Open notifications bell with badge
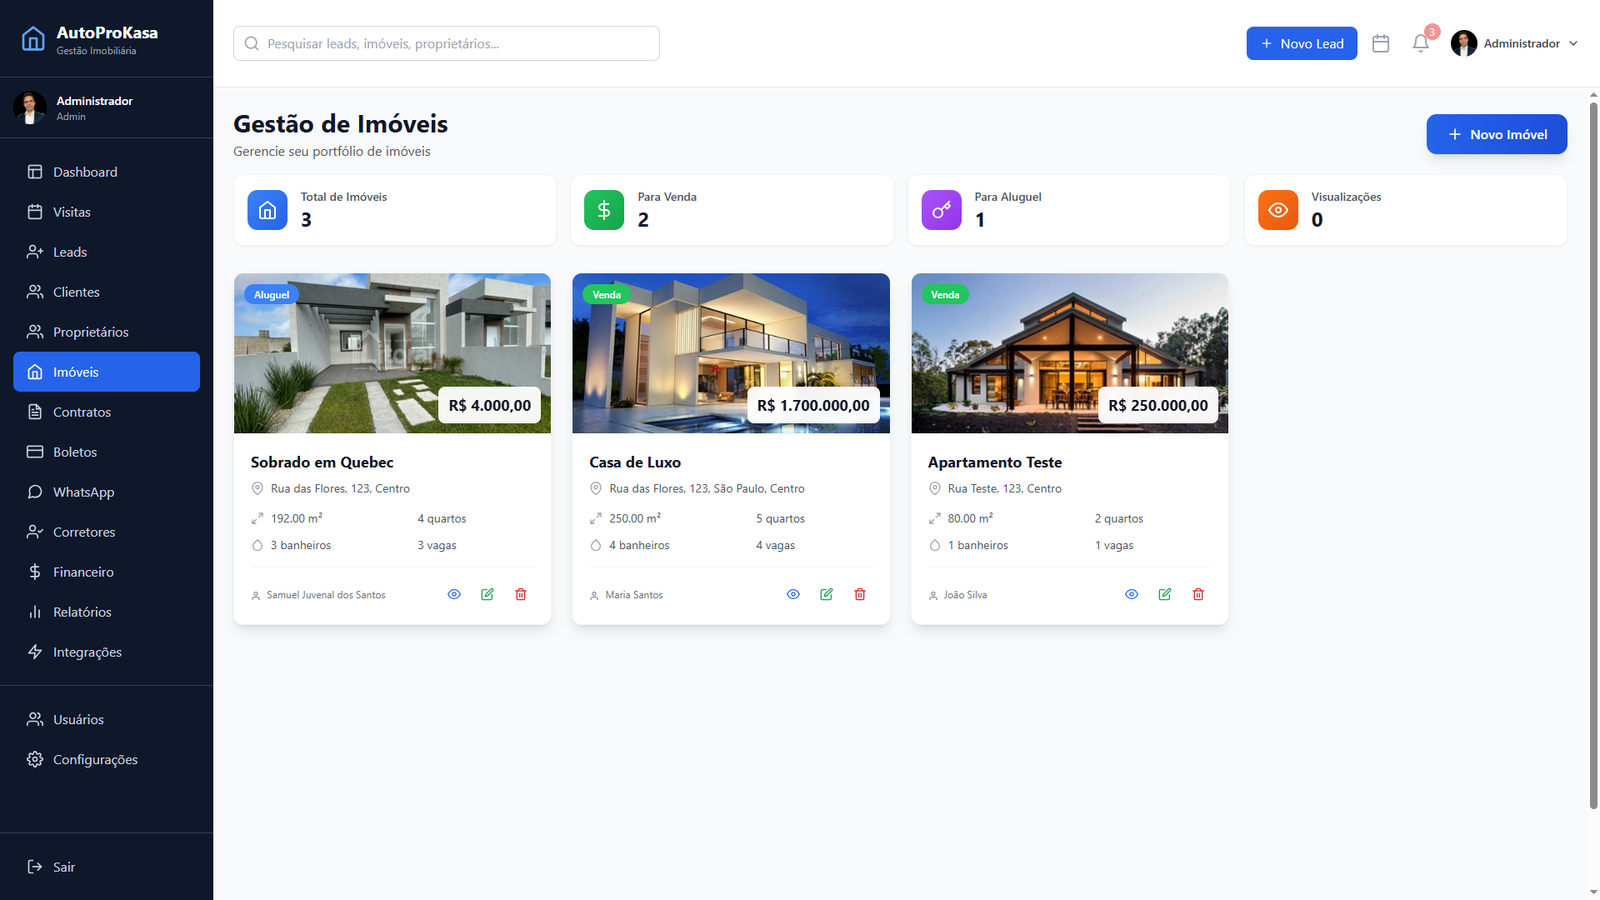The height and width of the screenshot is (900, 1600). (1420, 44)
